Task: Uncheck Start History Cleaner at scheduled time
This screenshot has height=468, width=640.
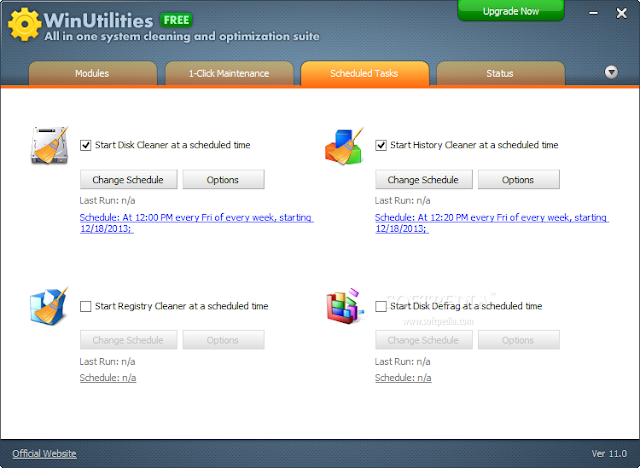Action: pyautogui.click(x=380, y=145)
